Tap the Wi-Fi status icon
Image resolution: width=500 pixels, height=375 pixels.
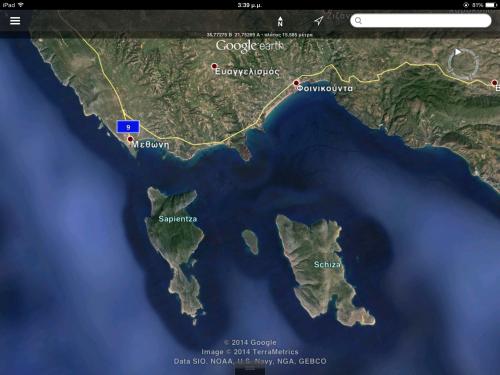(21, 5)
